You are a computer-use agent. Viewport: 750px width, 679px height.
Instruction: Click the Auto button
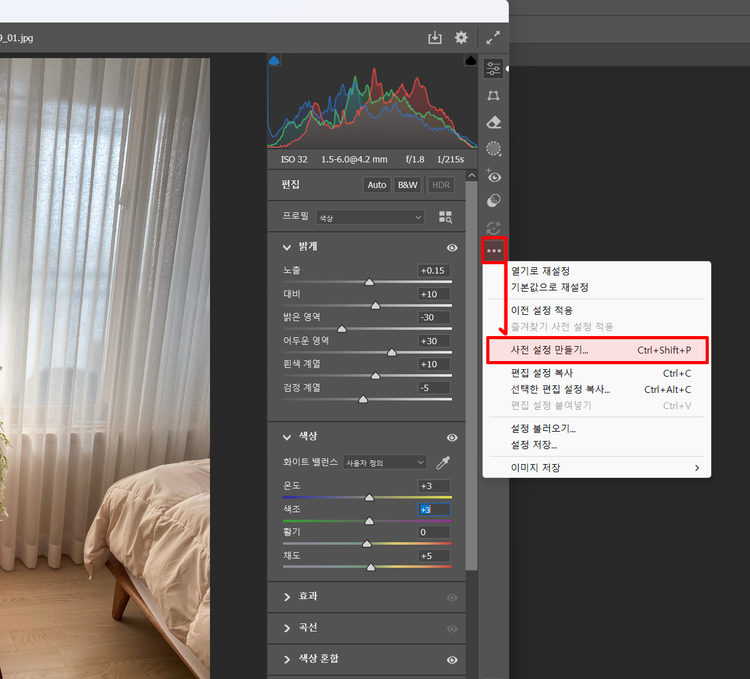pyautogui.click(x=377, y=185)
